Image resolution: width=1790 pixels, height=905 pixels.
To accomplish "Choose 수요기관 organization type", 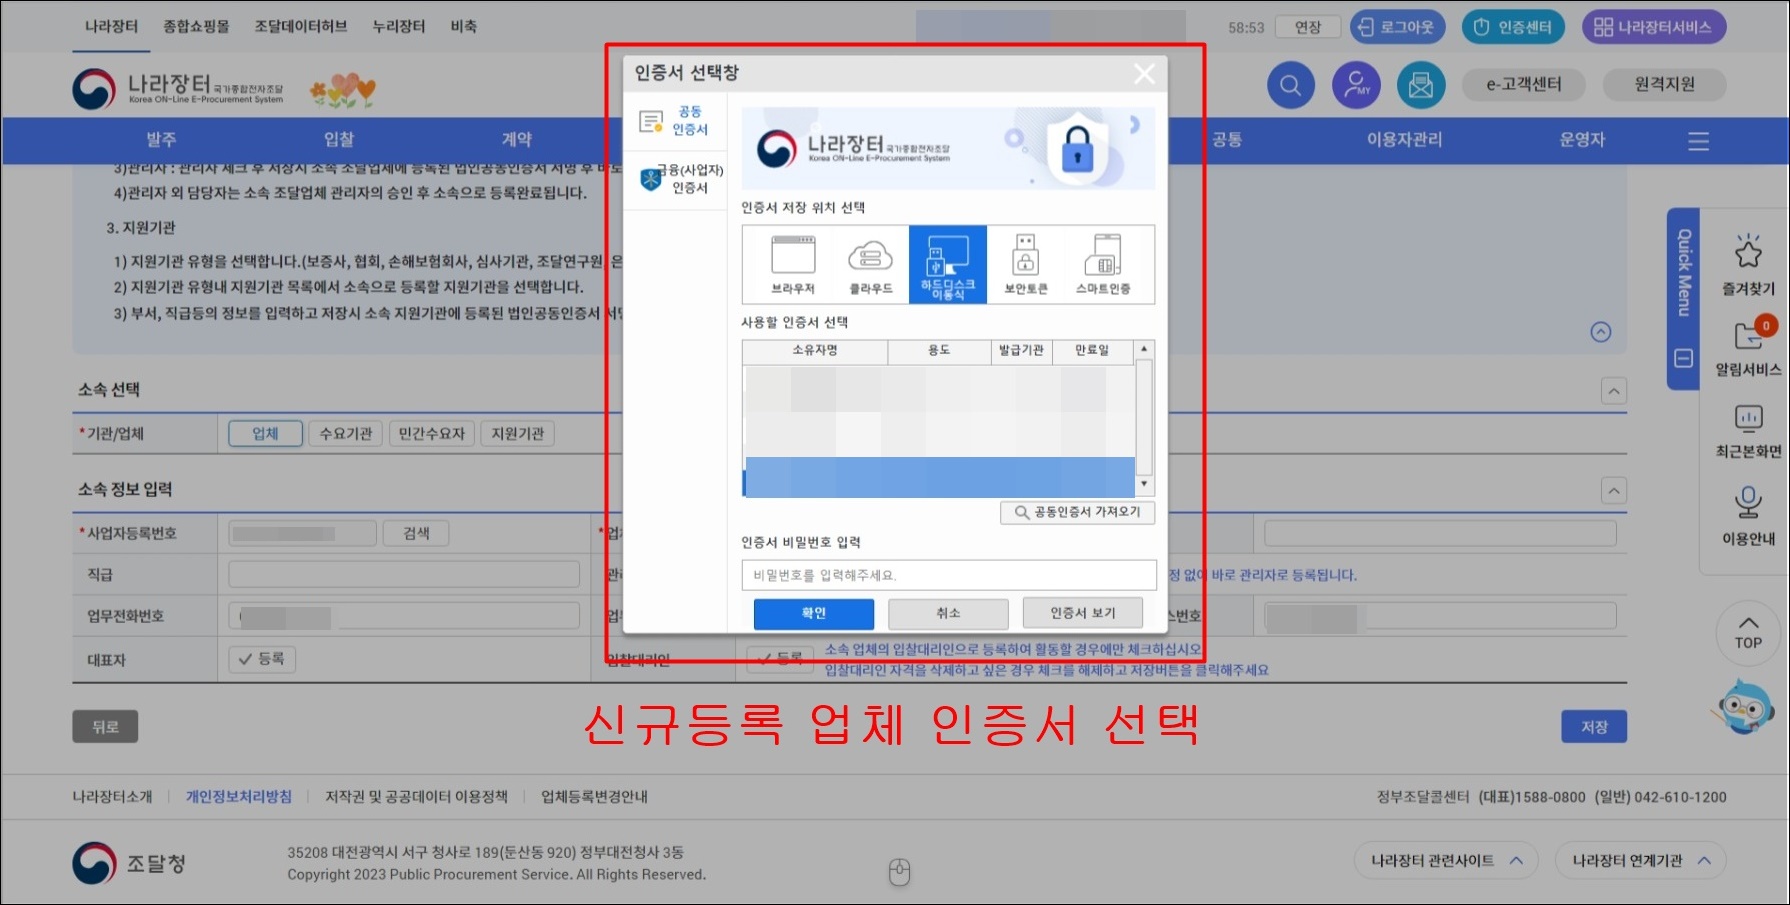I will 346,433.
